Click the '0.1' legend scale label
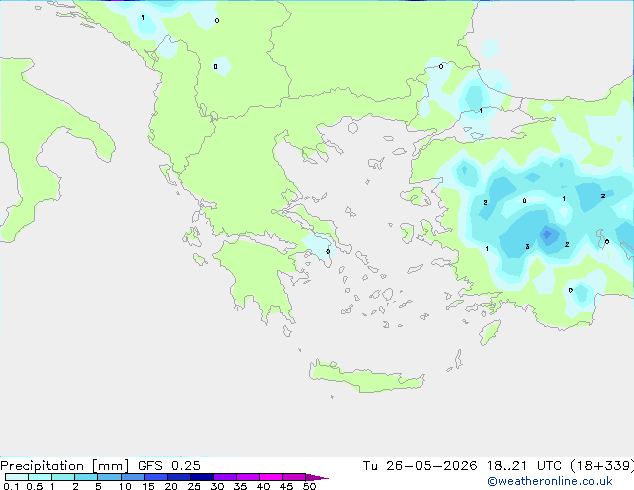The width and height of the screenshot is (634, 490). pos(11,486)
